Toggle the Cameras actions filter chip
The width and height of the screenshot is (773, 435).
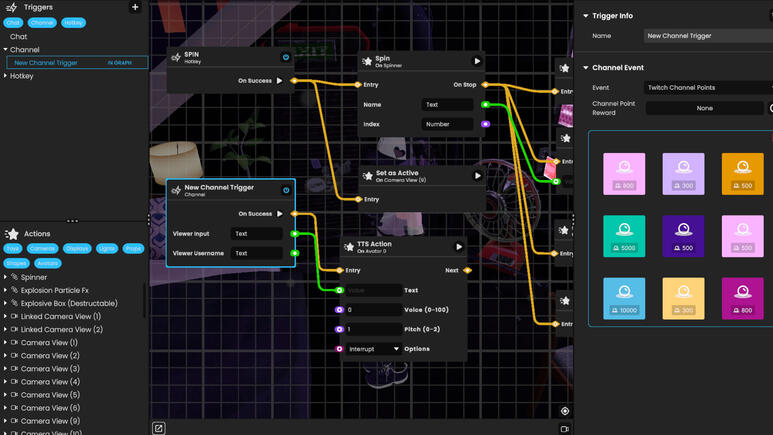[x=42, y=249]
